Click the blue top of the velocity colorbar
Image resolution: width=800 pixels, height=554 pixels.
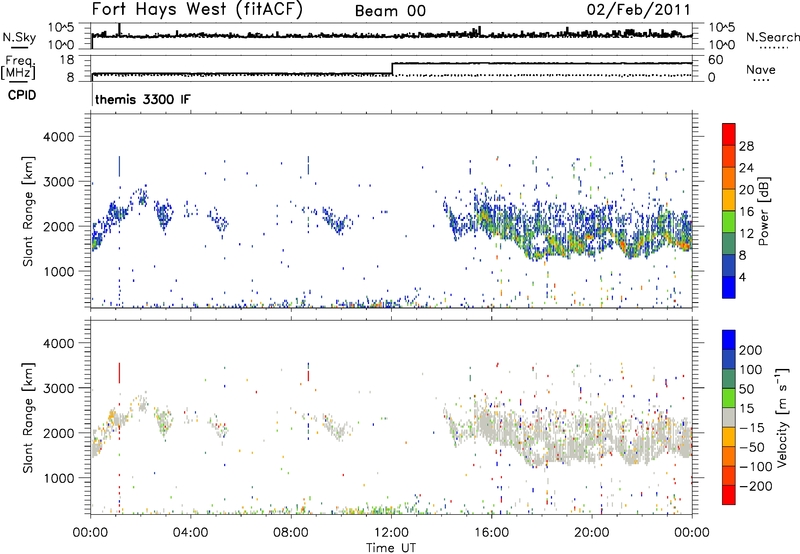tap(729, 340)
